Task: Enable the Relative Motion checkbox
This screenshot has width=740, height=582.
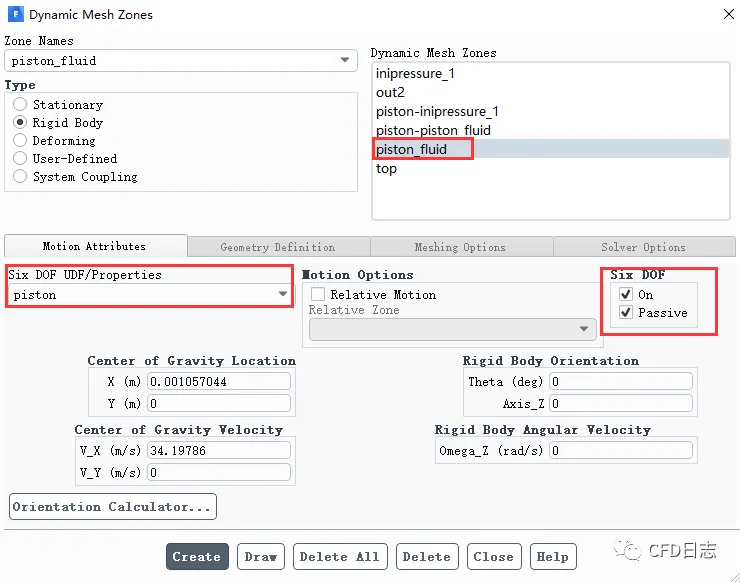Action: (x=318, y=295)
